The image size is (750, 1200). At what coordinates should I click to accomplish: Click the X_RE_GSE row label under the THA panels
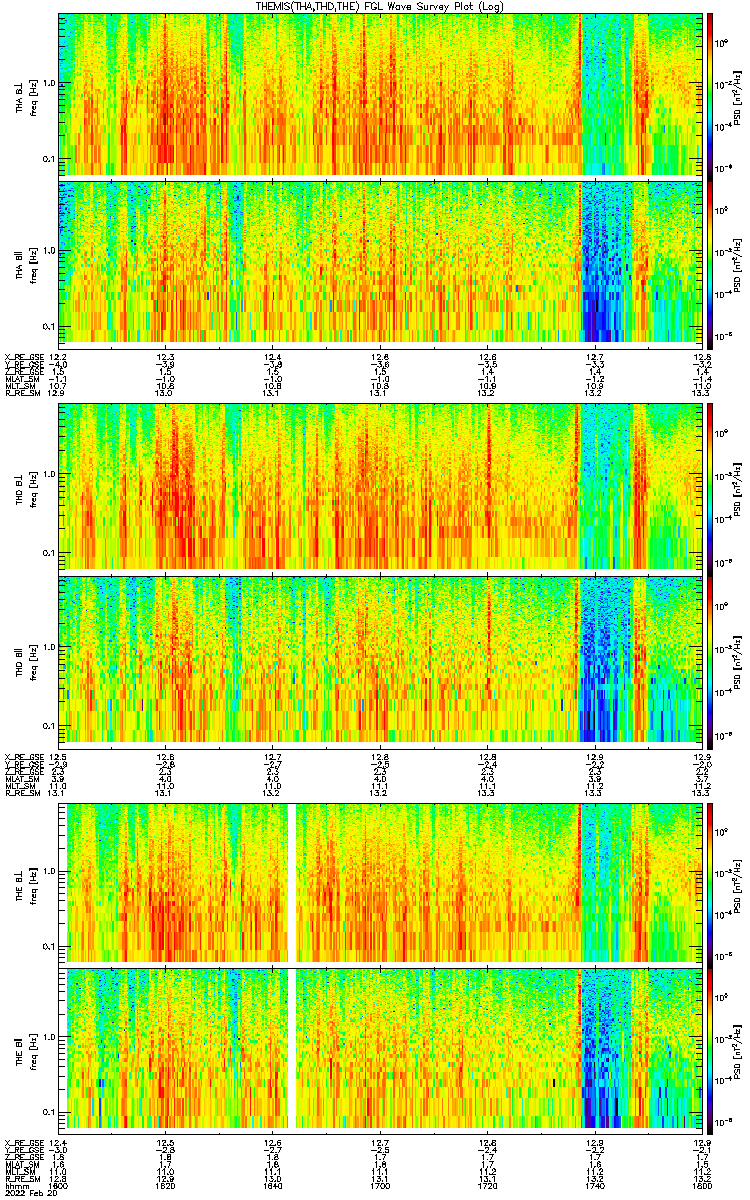22,356
